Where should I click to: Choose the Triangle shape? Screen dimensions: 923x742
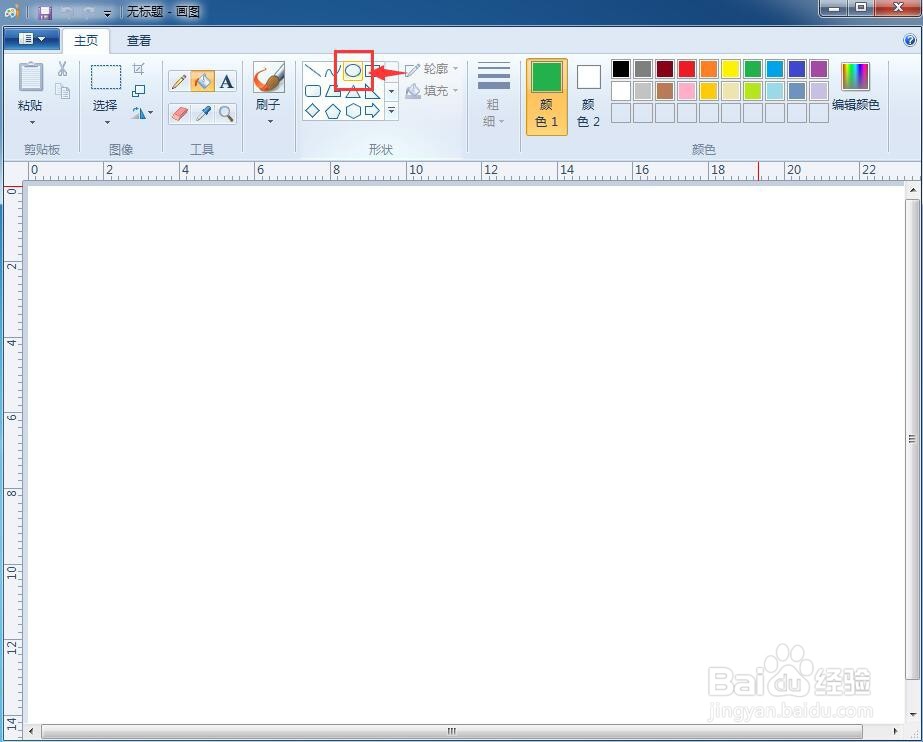point(353,91)
